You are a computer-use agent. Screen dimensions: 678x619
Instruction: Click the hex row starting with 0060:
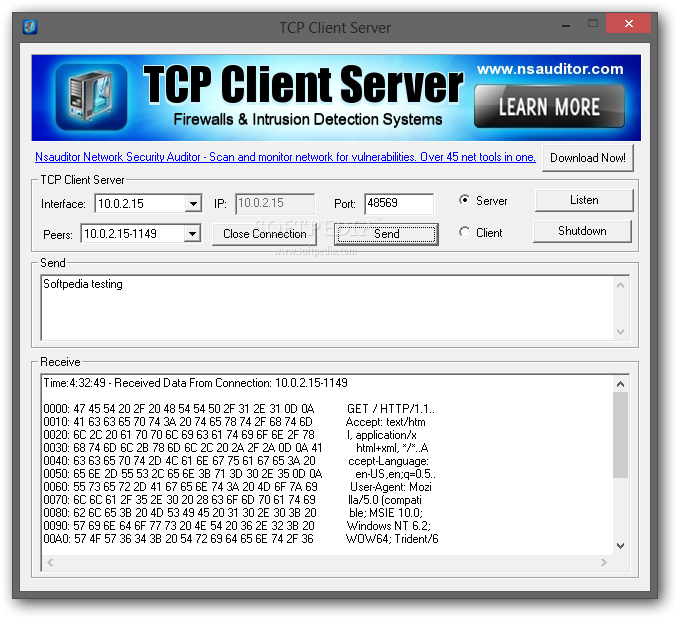pyautogui.click(x=180, y=487)
